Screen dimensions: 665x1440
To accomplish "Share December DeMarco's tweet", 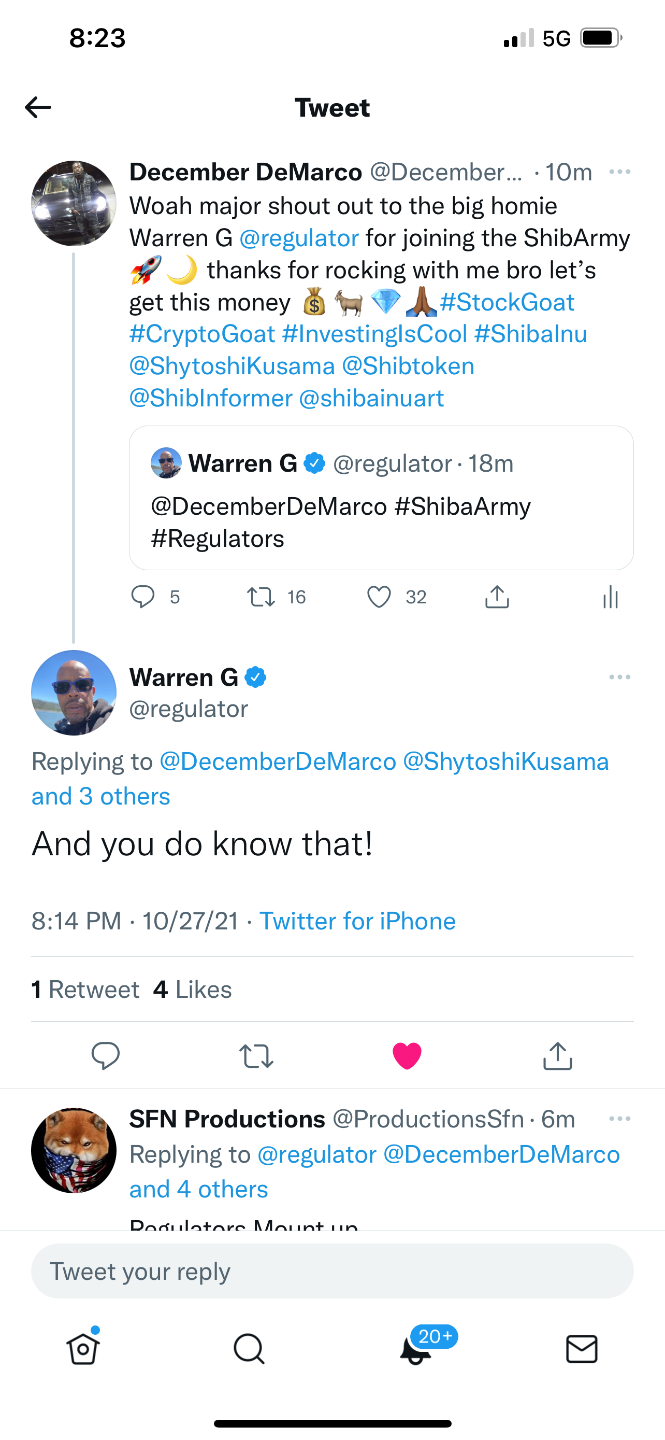I will (x=497, y=597).
